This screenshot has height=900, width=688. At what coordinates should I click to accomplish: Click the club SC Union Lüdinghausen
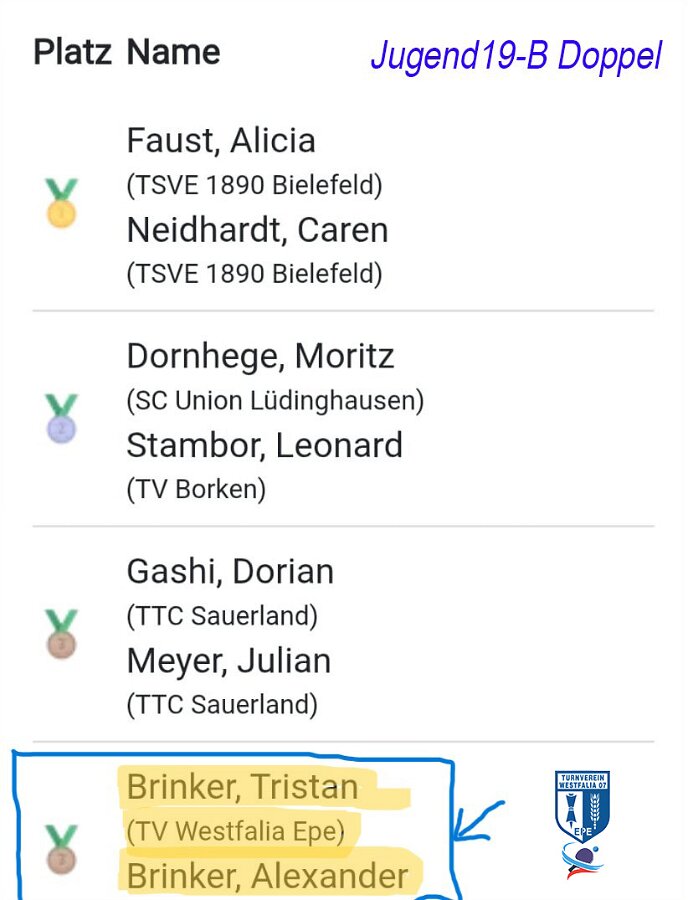click(275, 401)
